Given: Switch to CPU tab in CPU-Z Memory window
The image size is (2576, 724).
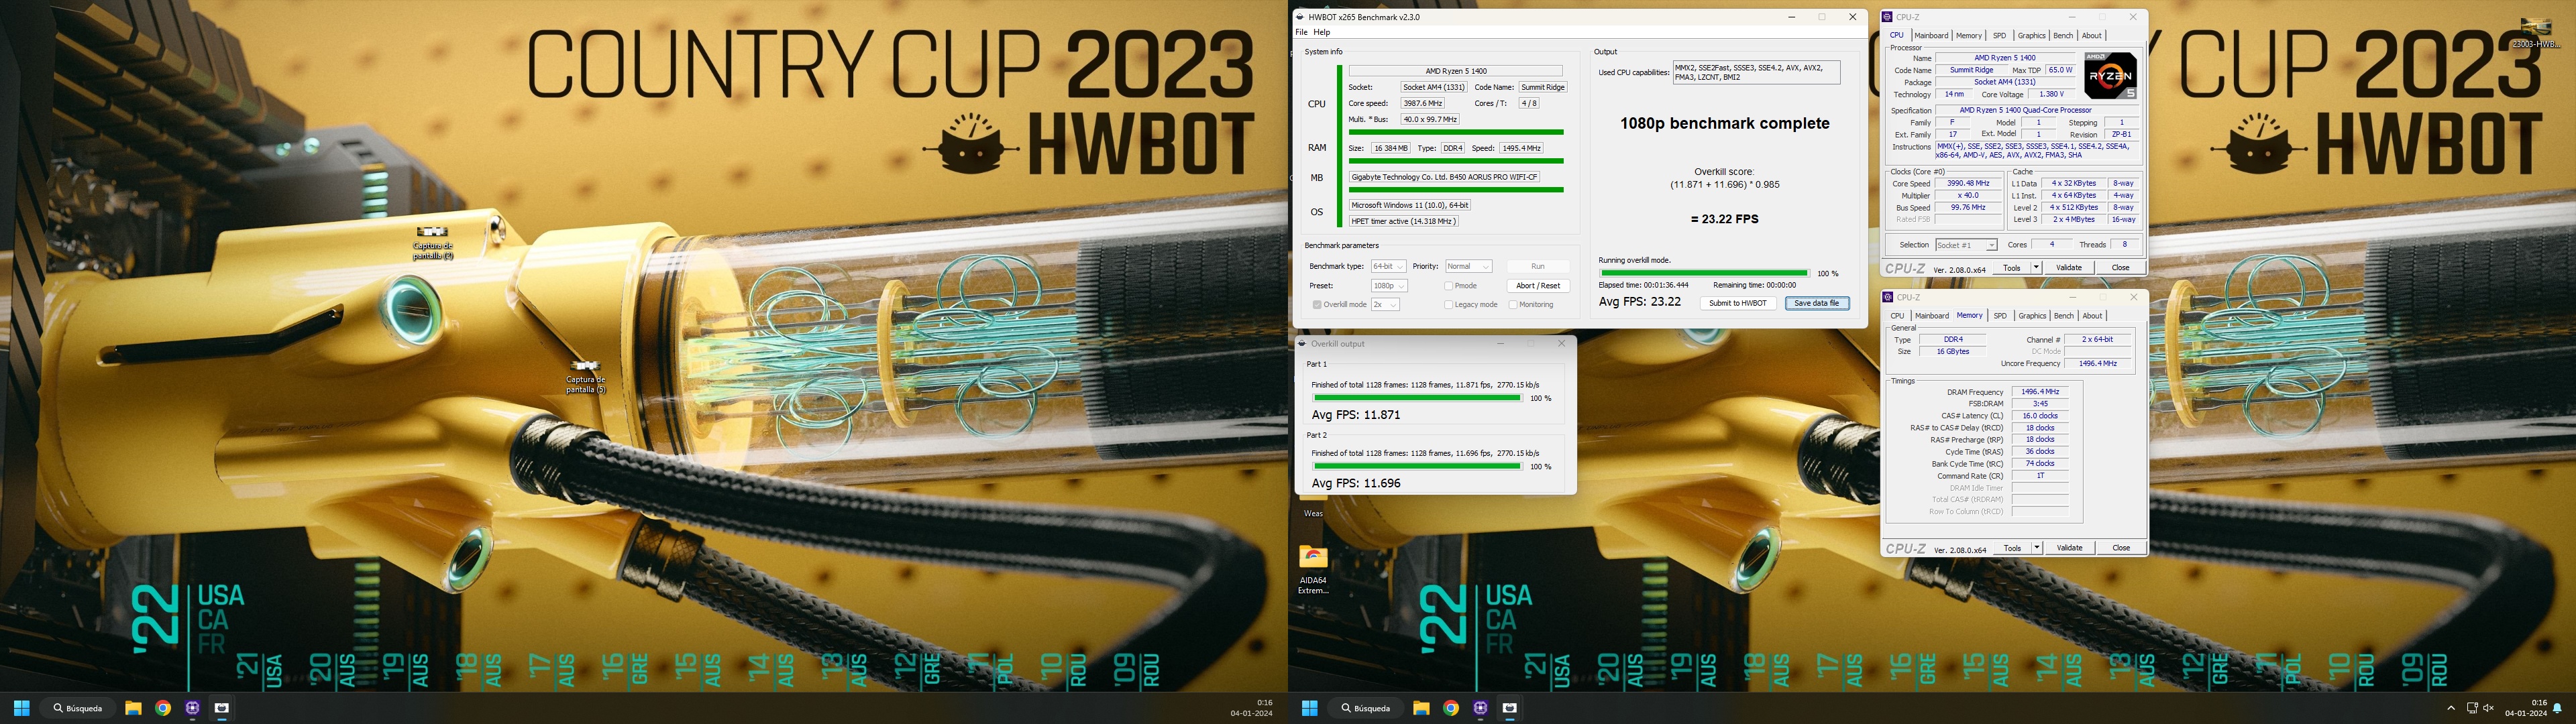Looking at the screenshot, I should pyautogui.click(x=1897, y=316).
